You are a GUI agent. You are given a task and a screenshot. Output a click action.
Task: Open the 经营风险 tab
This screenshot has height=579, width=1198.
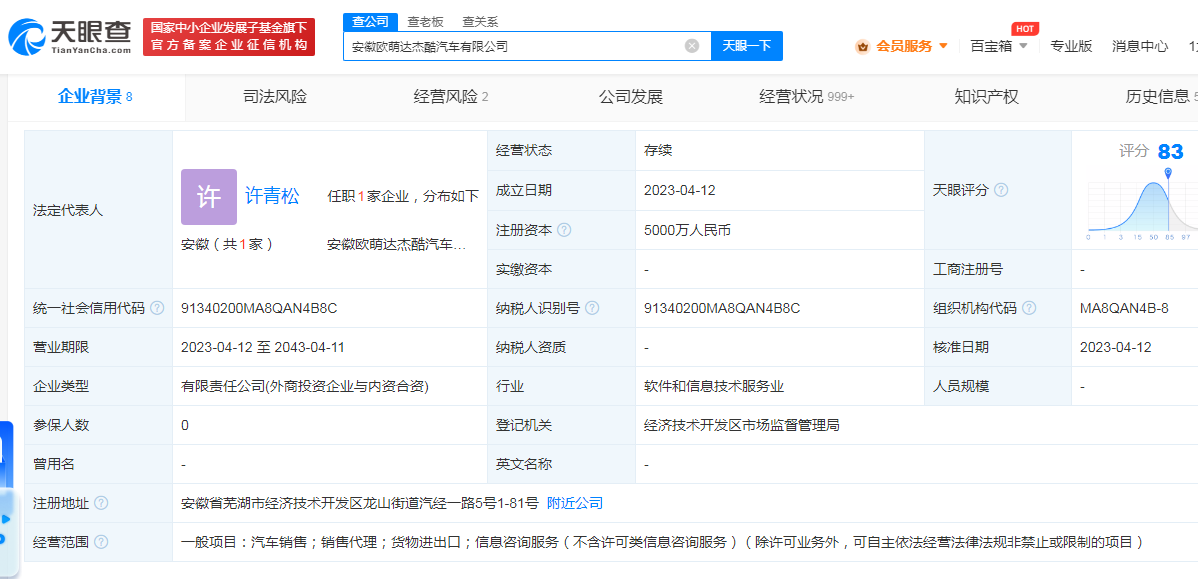click(451, 97)
